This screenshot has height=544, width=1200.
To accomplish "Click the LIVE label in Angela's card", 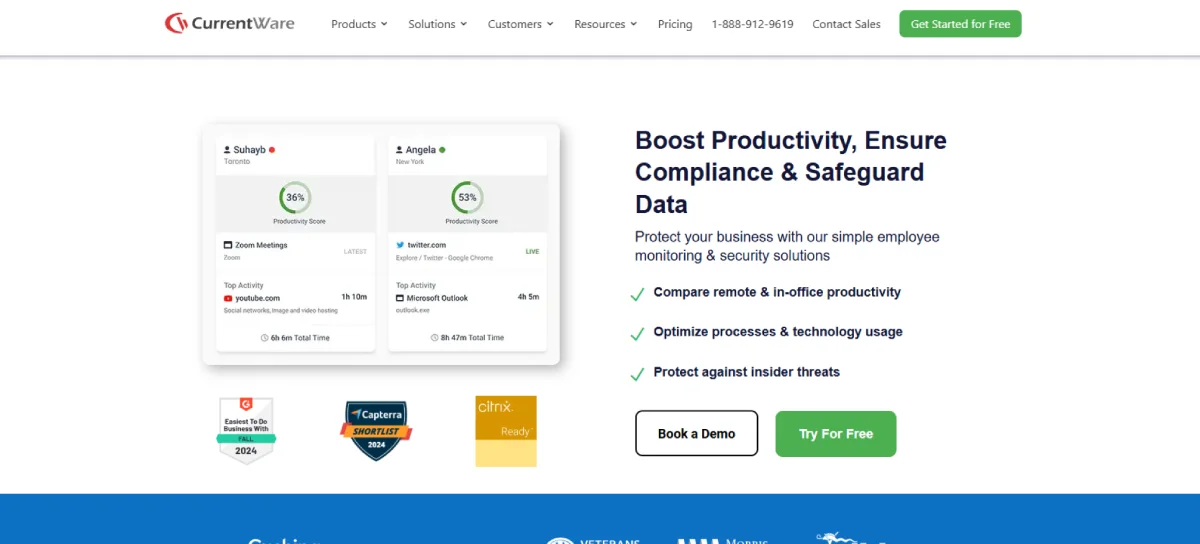I will click(532, 251).
